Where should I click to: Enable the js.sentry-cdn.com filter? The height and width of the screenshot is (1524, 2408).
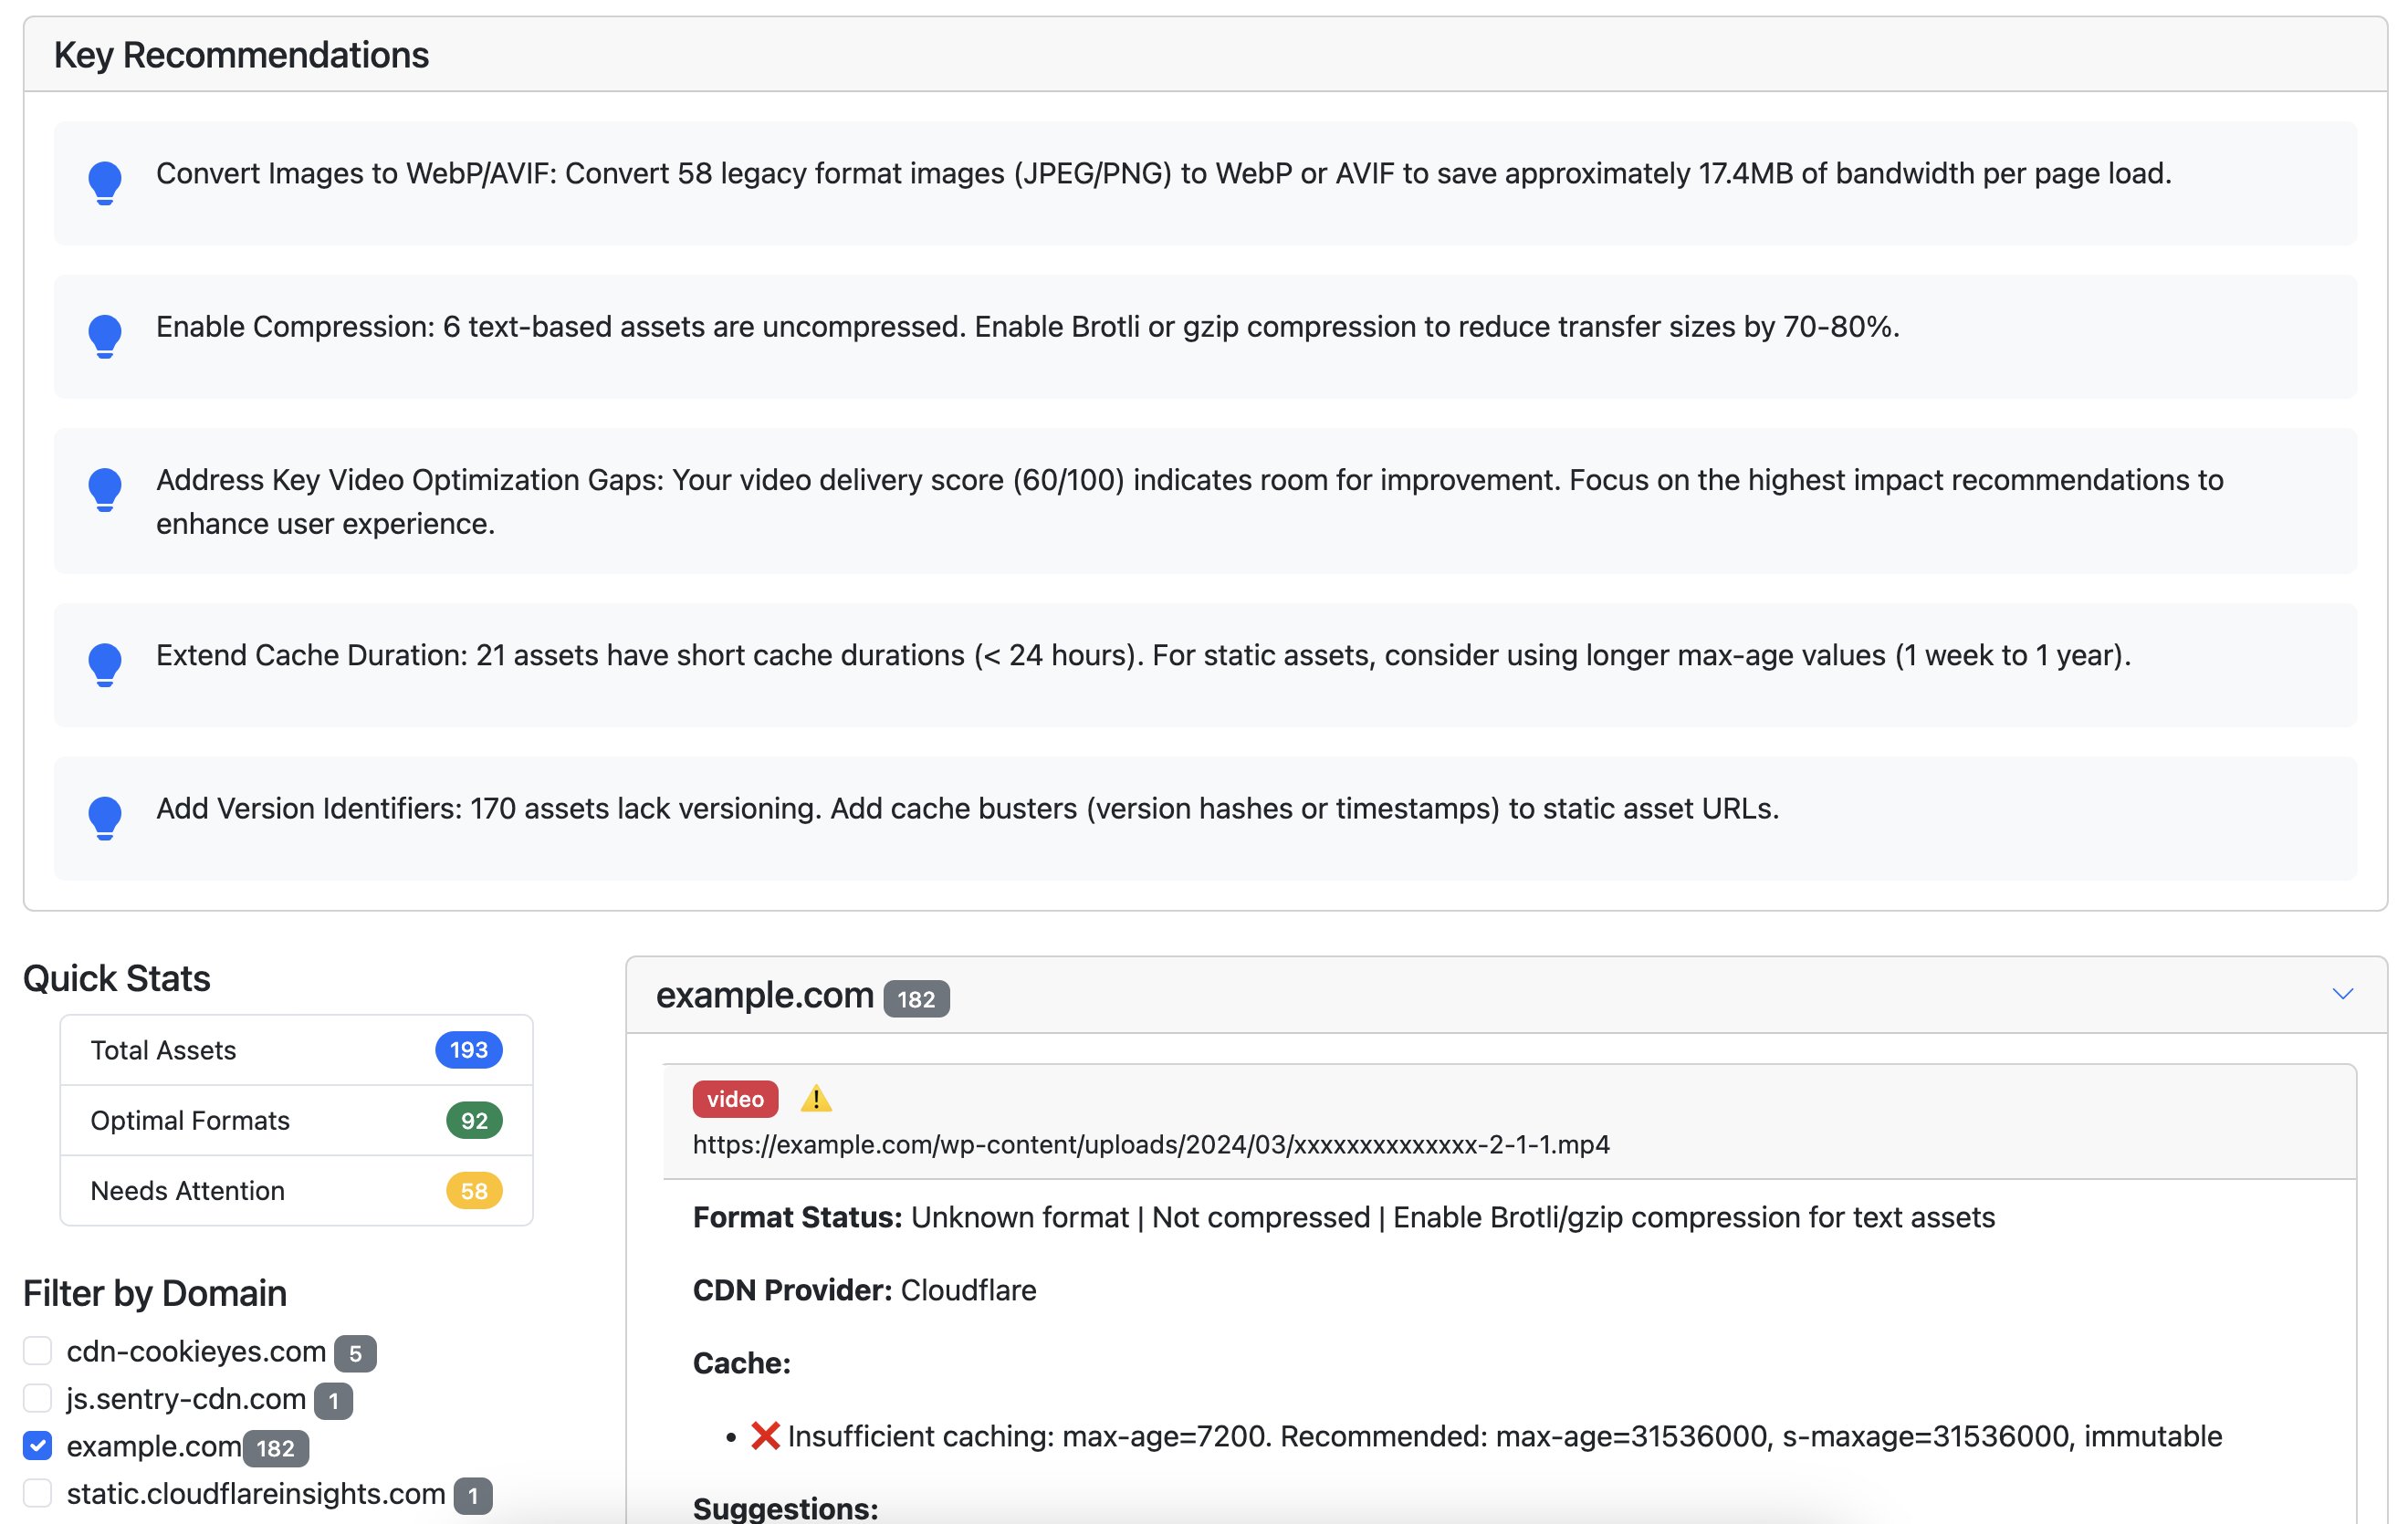tap(37, 1398)
